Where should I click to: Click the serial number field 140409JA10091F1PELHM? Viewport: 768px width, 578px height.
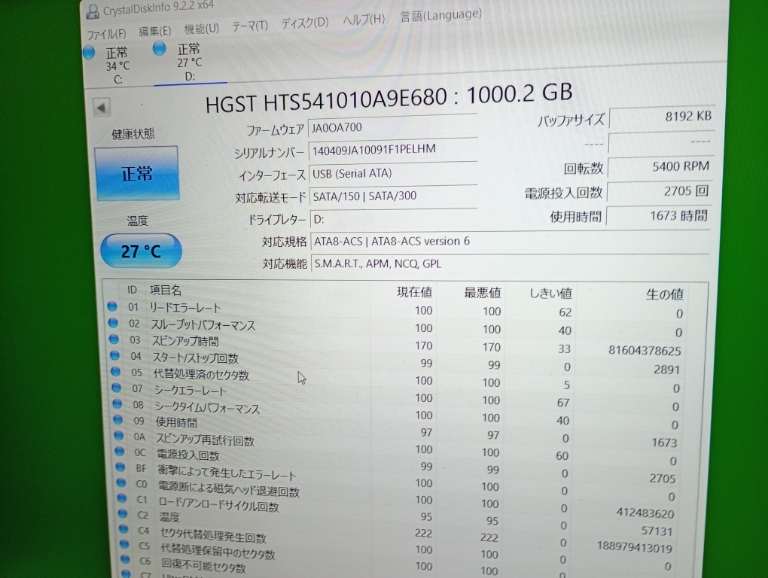(x=392, y=150)
